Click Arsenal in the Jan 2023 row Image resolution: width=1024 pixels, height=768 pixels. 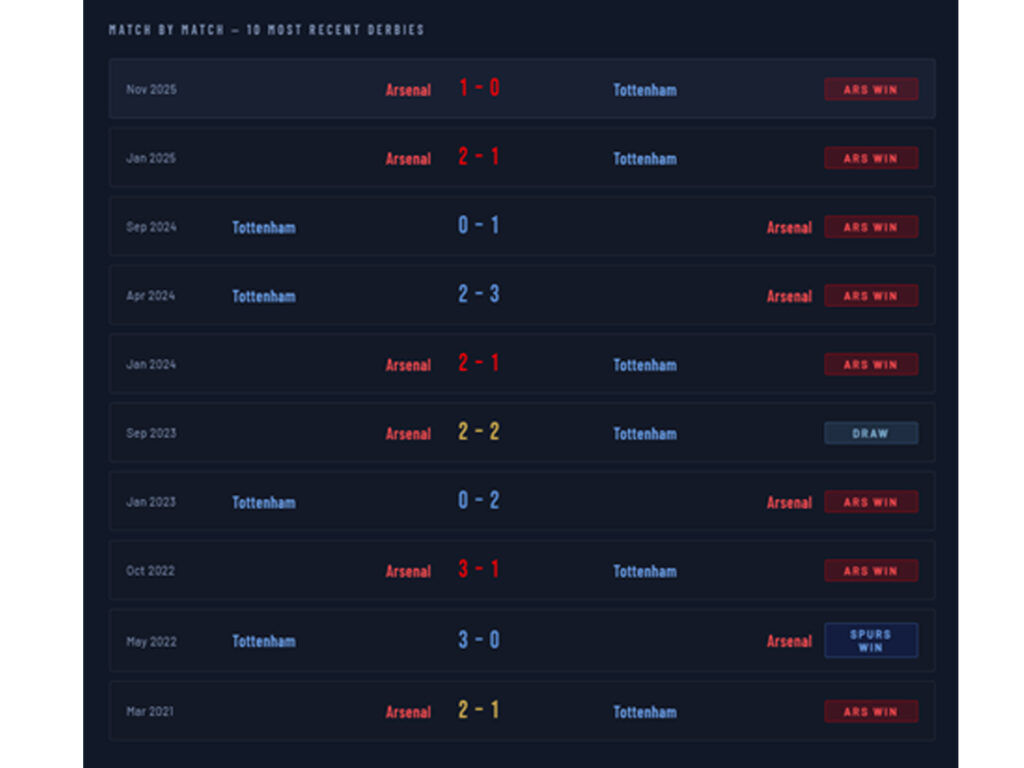[789, 503]
